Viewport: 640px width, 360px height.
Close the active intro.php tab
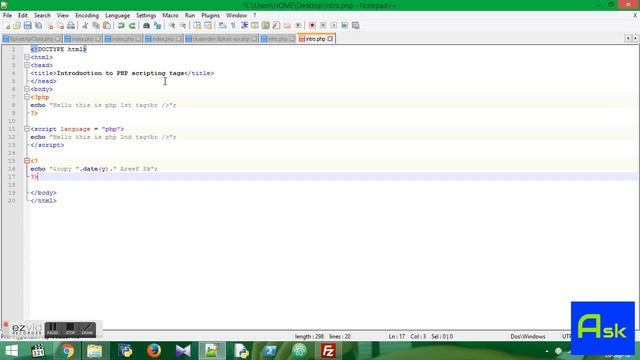330,39
